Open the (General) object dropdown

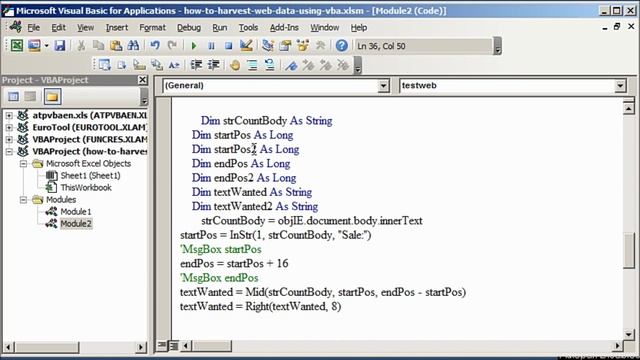(x=383, y=86)
